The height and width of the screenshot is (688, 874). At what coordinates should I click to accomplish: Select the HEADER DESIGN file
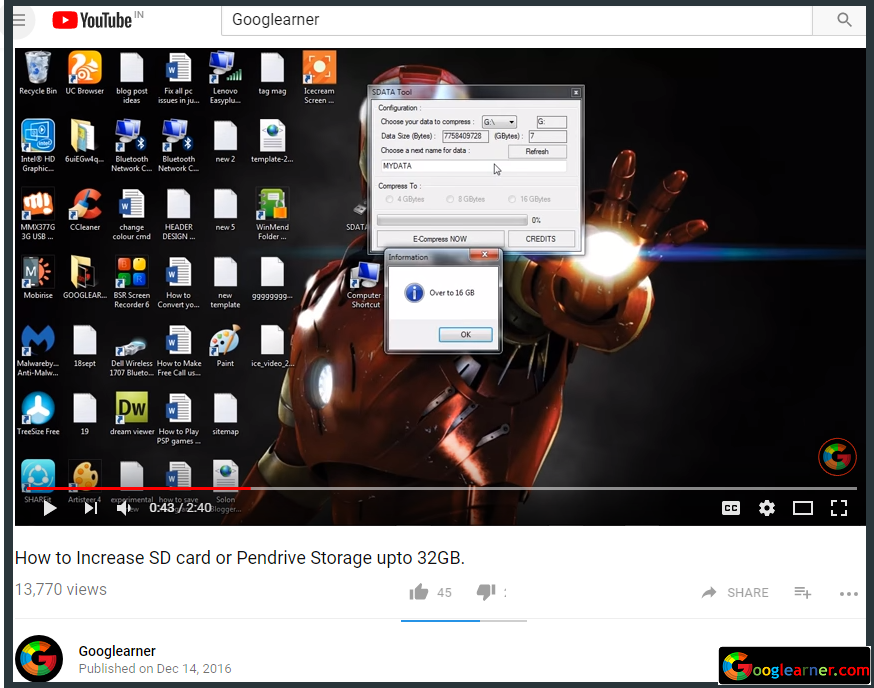[x=178, y=214]
